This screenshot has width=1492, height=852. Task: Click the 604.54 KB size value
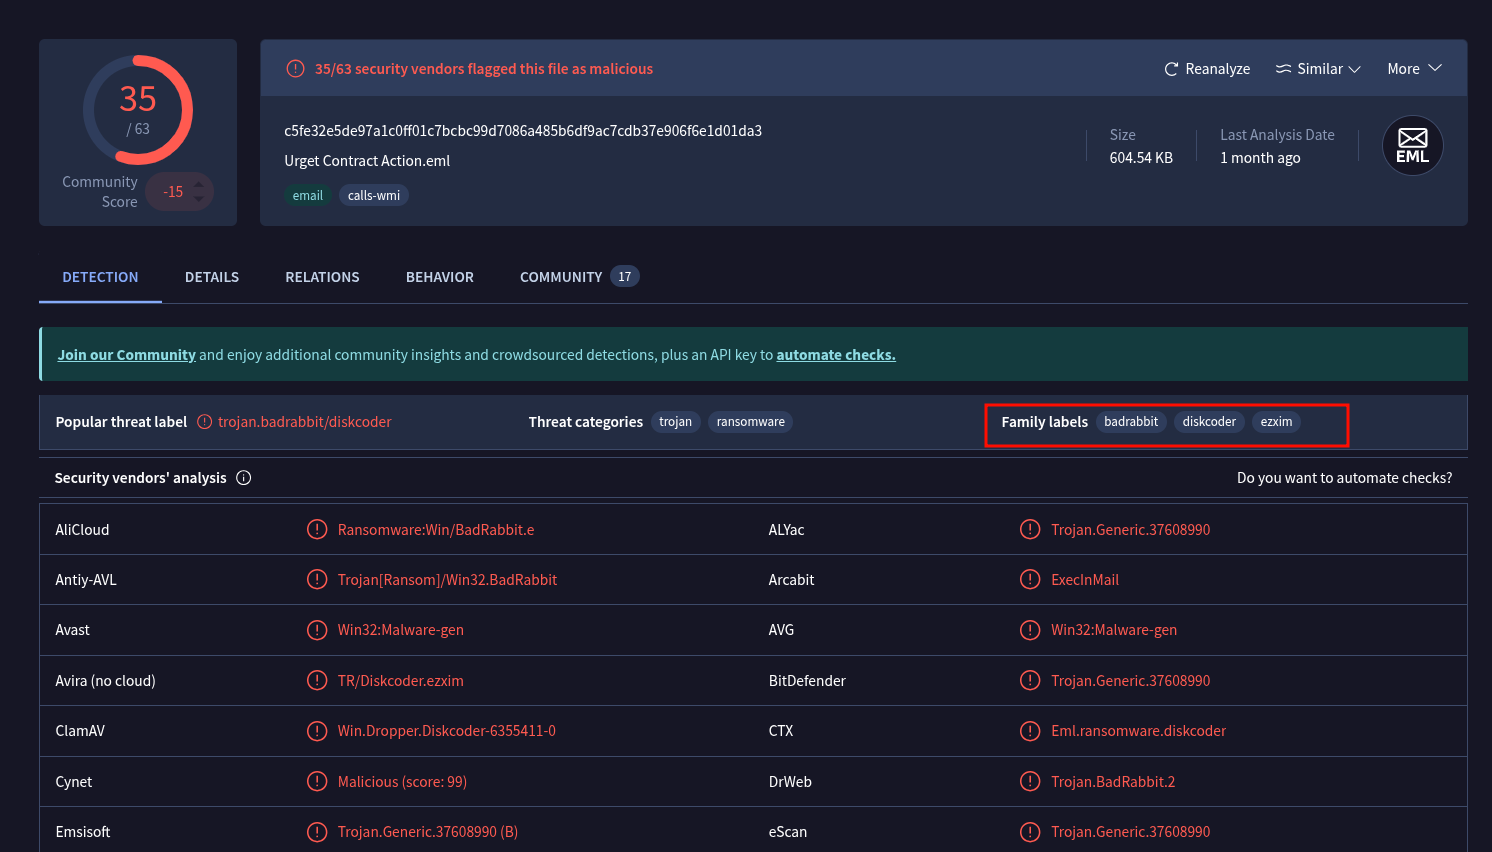coord(1141,158)
